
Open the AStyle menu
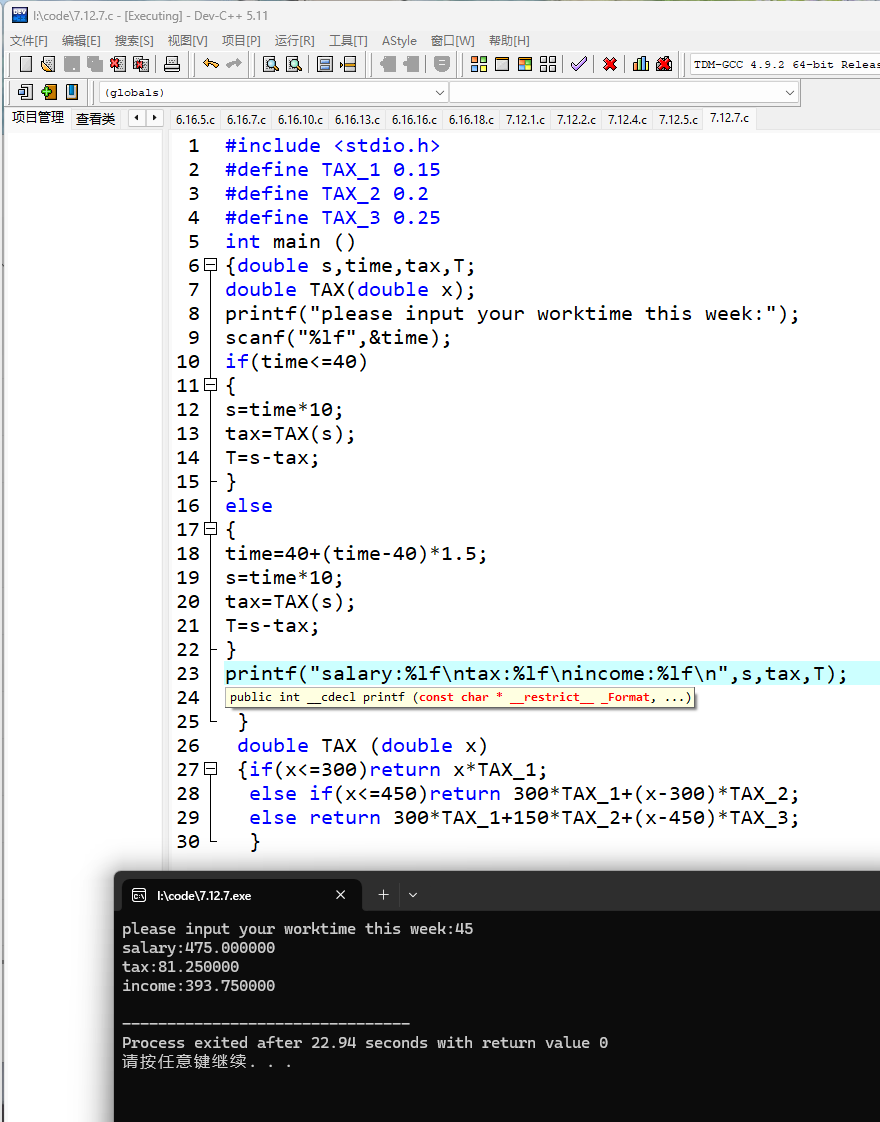pos(399,41)
